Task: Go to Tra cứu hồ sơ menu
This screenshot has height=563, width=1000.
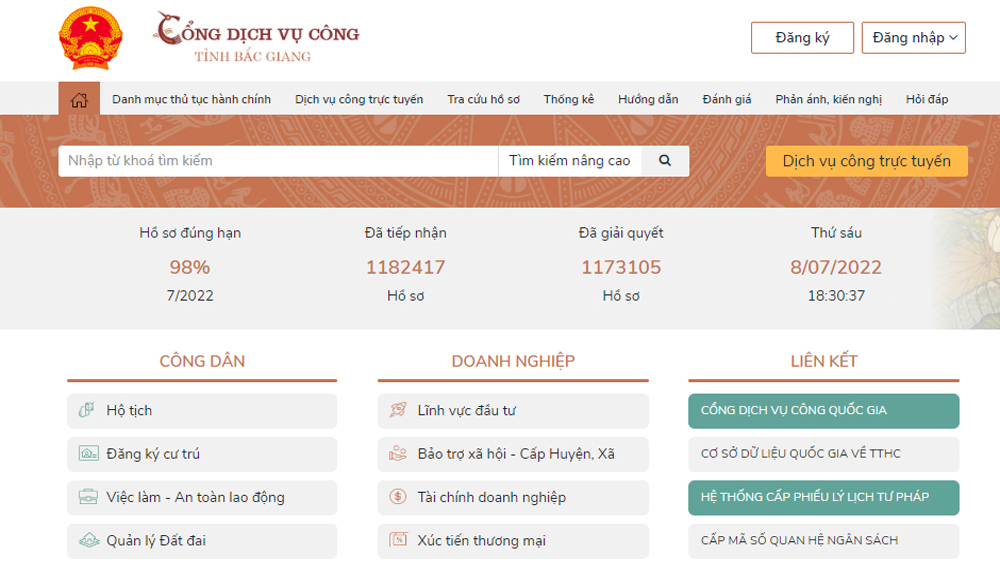Action: coord(483,99)
